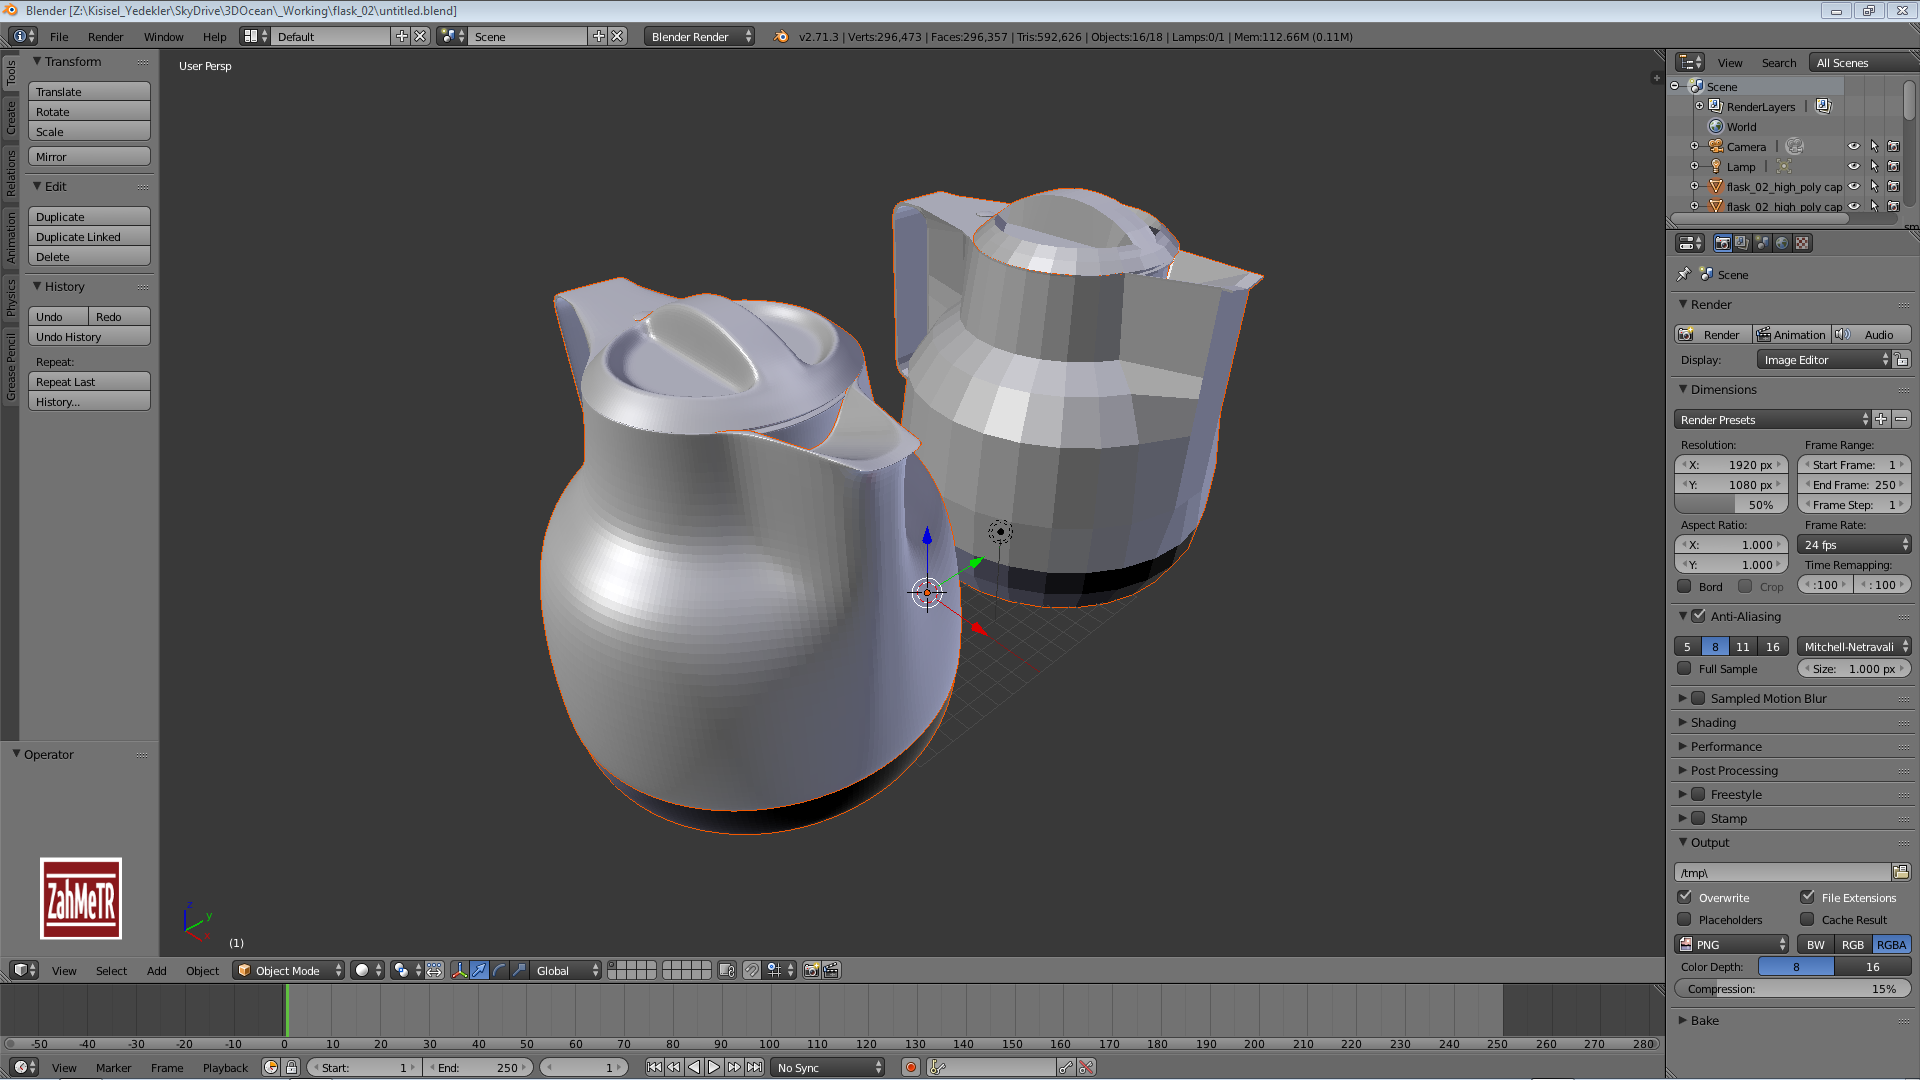Toggle the 3D manipulator widget icon

tap(459, 970)
